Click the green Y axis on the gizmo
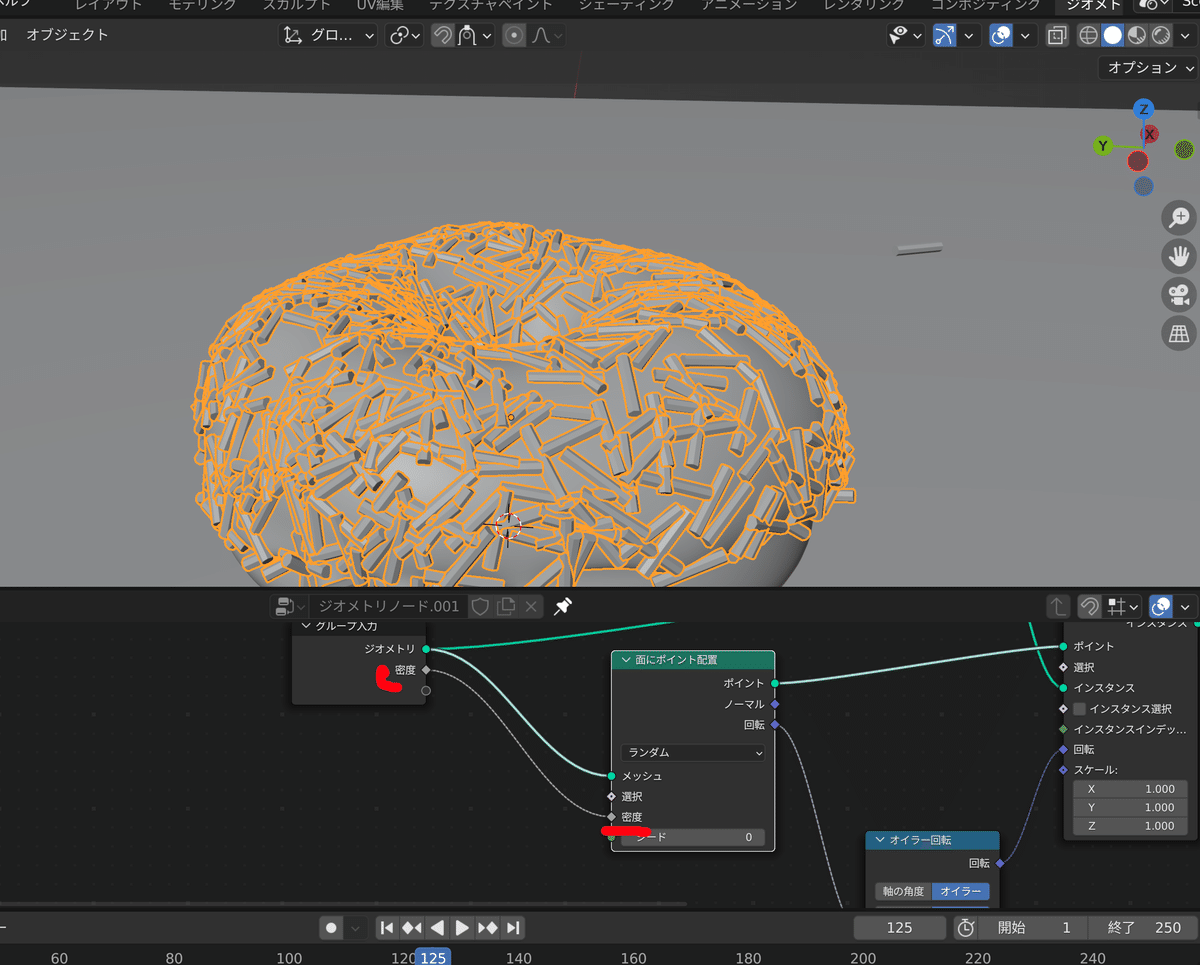This screenshot has width=1200, height=965. click(x=1103, y=146)
